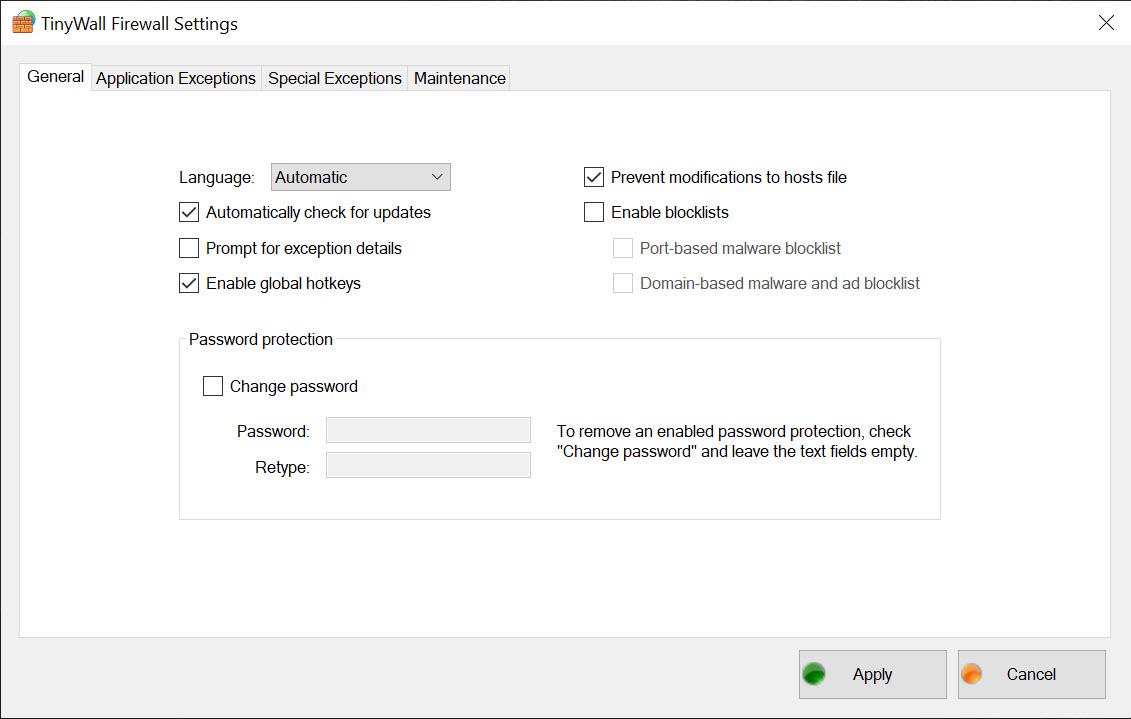Viewport: 1131px width, 719px height.
Task: Uncheck Prevent modifications to hosts file
Action: click(593, 176)
